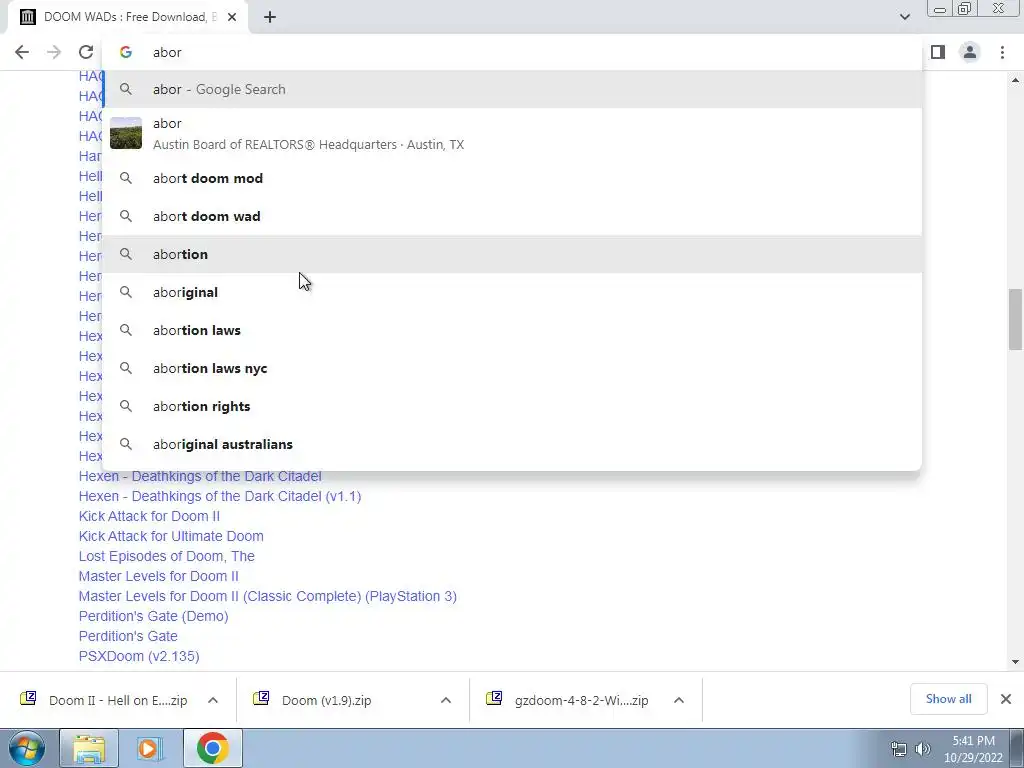The height and width of the screenshot is (768, 1024).
Task: Open the taskbar clock showing 5:41 PM
Action: [973, 749]
